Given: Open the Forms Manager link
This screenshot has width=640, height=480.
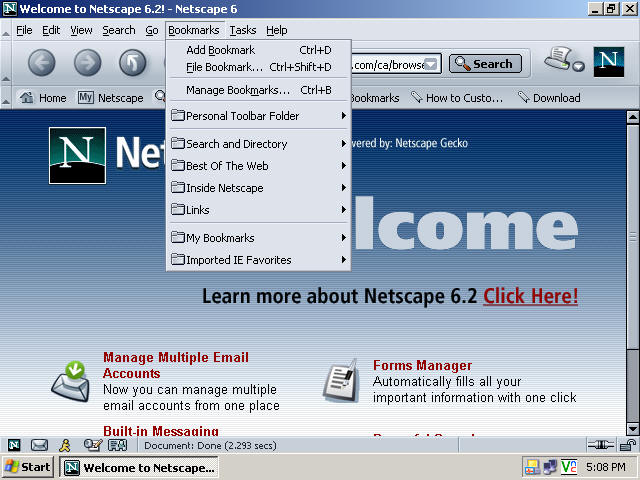Looking at the screenshot, I should coord(422,365).
